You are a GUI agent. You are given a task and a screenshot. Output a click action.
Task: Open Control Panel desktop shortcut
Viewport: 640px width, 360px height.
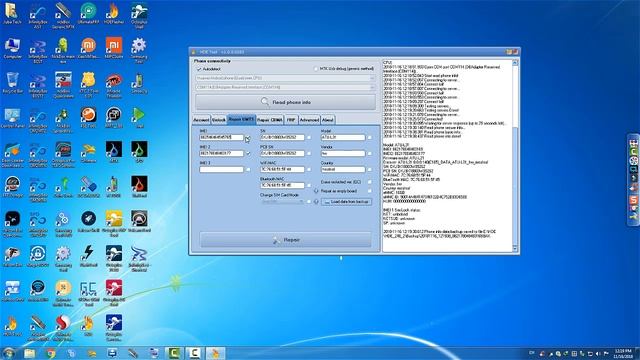[12, 118]
